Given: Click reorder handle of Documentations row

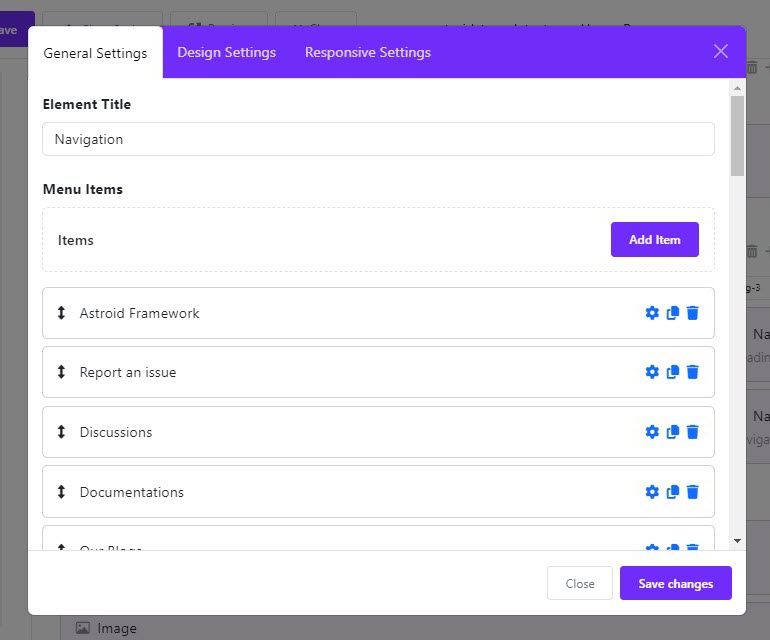Looking at the screenshot, I should (61, 492).
